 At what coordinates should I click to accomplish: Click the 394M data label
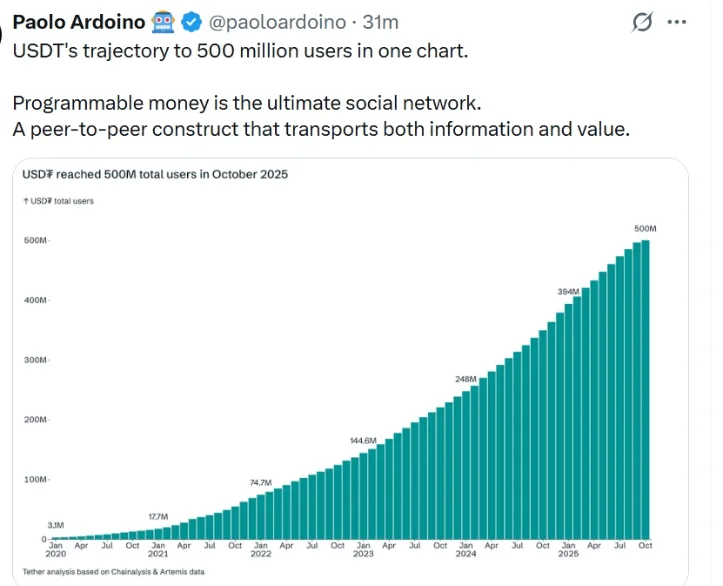569,291
